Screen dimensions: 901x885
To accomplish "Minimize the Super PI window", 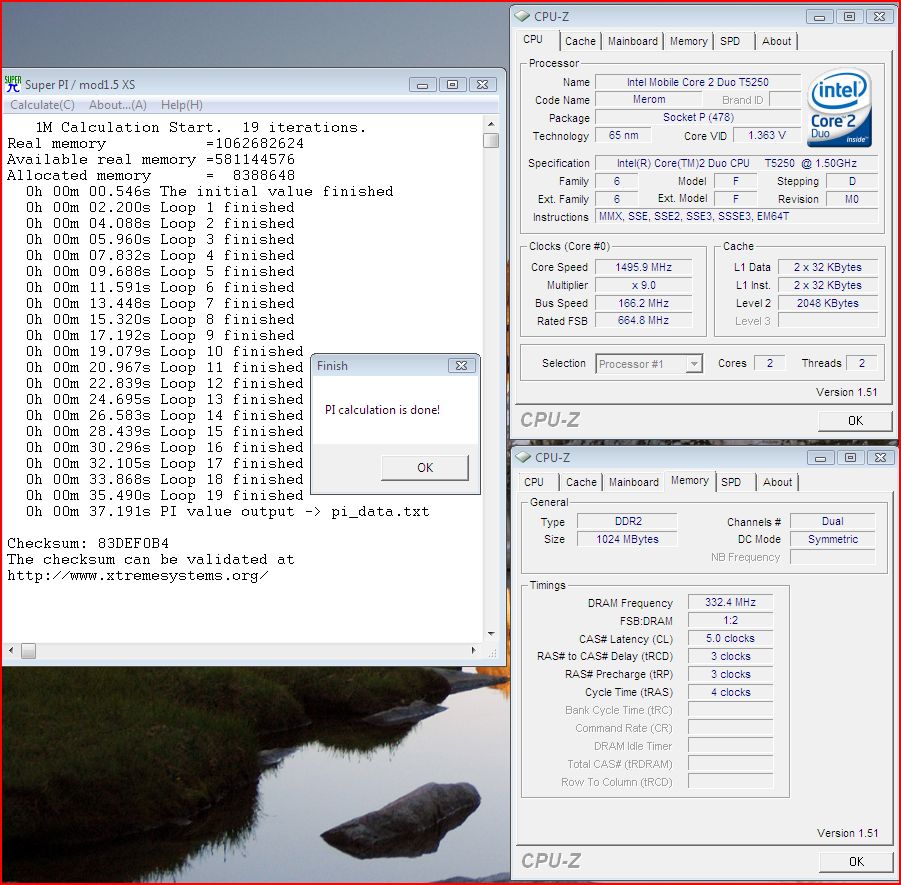I will pos(422,85).
